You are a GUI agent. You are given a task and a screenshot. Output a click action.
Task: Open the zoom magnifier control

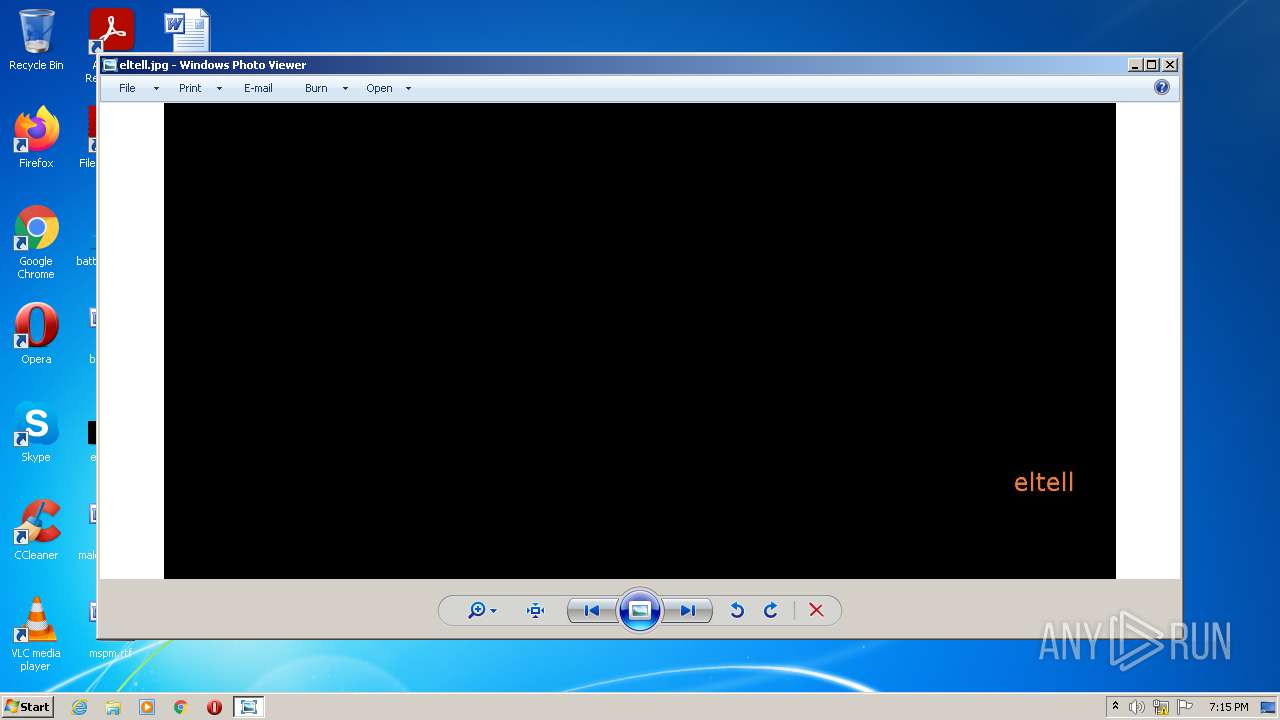coord(477,610)
